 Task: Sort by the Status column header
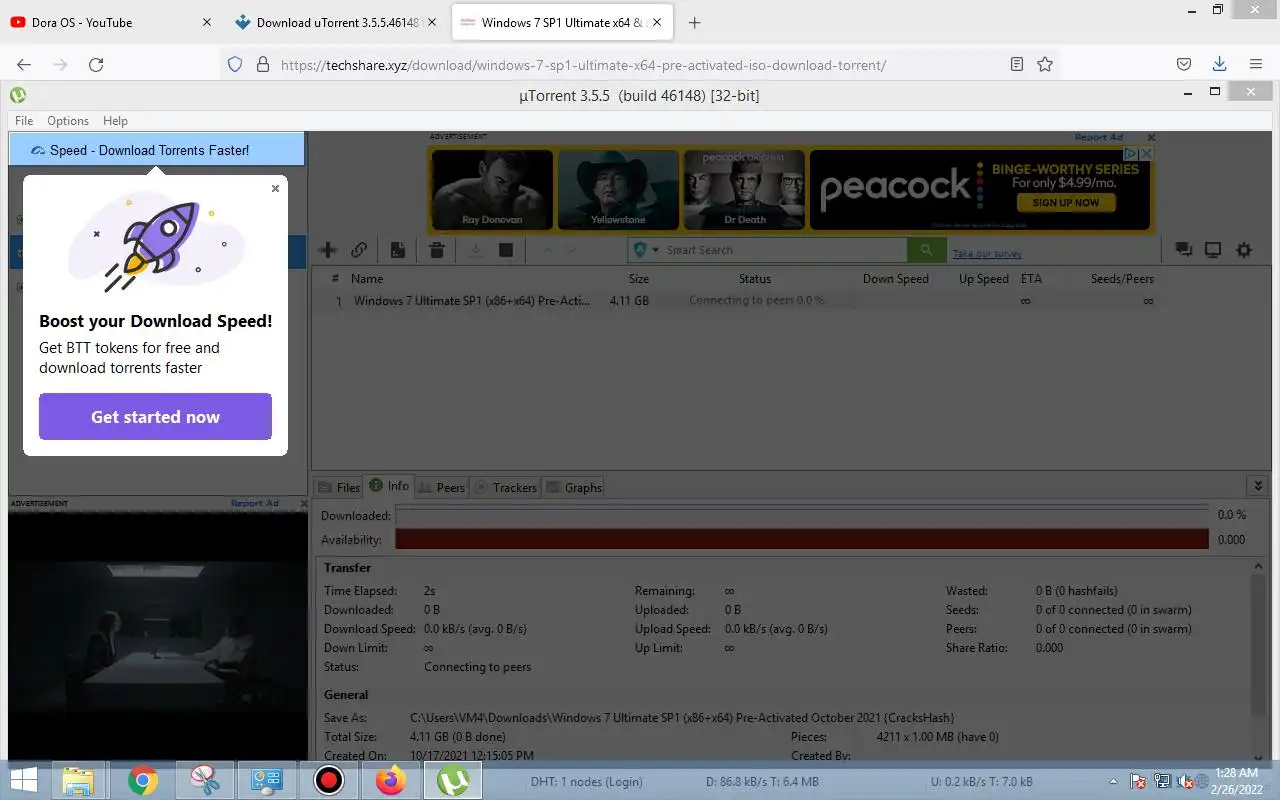pos(755,279)
